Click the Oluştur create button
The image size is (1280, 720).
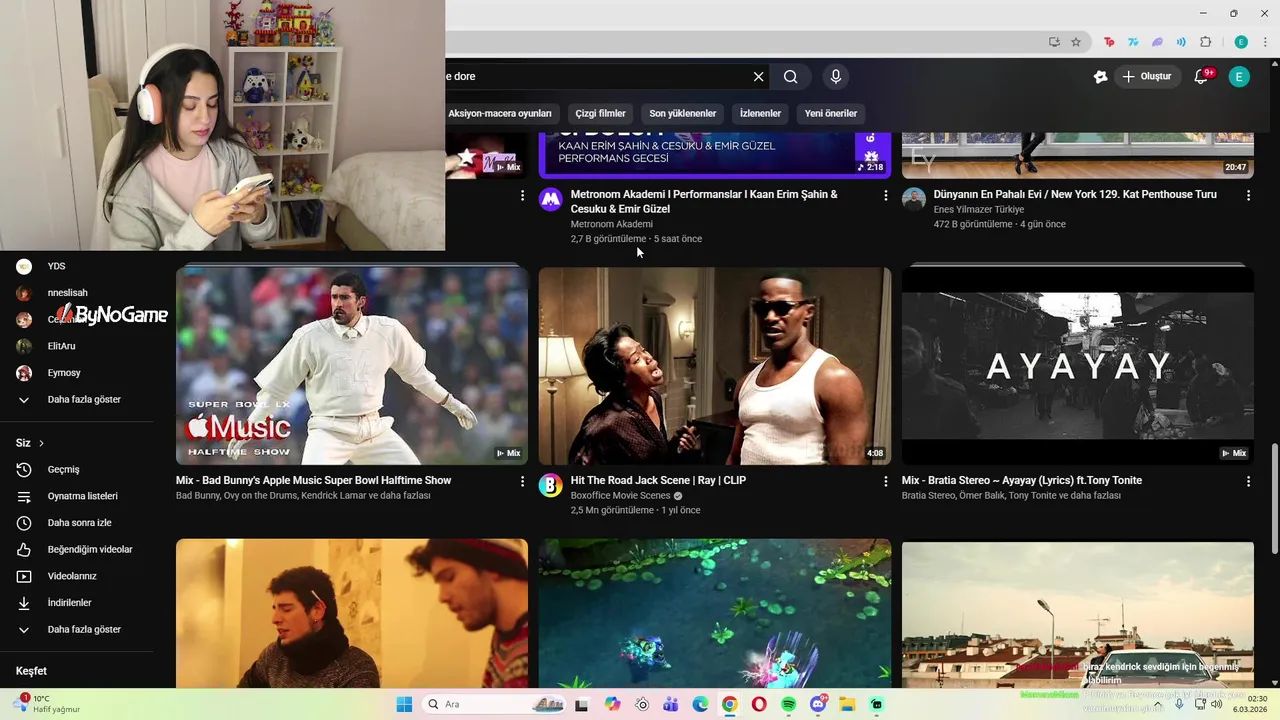click(1148, 77)
